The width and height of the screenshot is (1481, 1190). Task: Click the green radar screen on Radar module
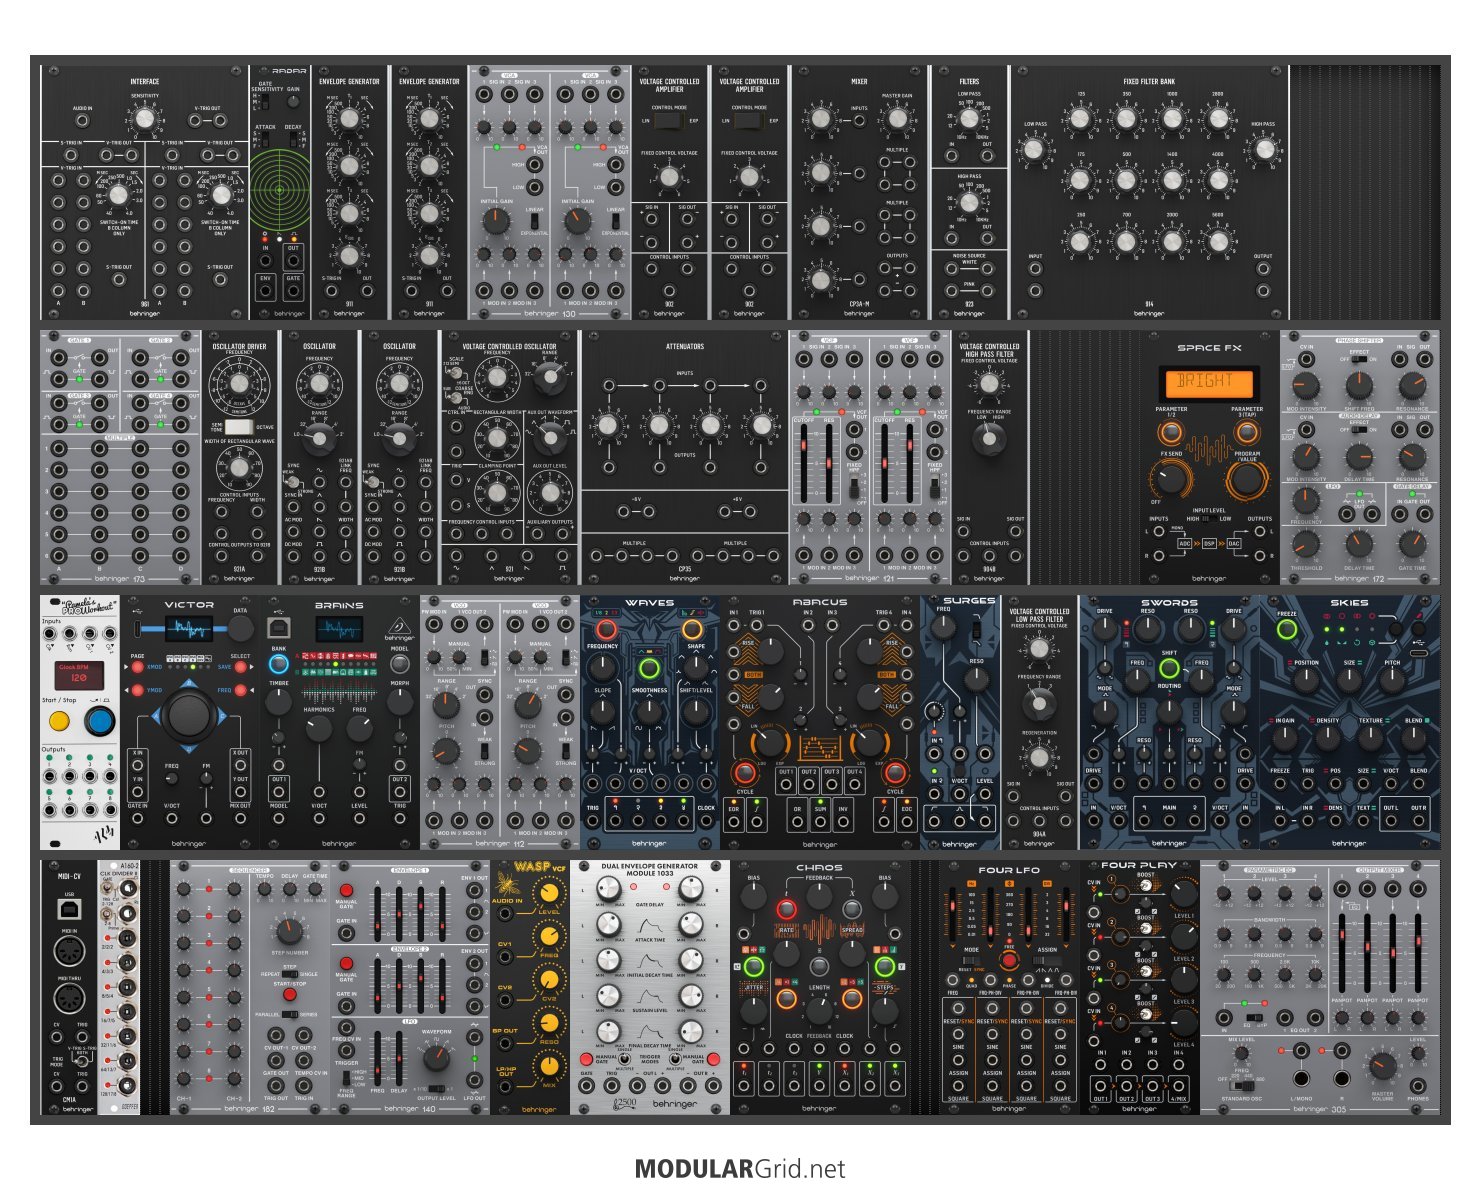279,189
